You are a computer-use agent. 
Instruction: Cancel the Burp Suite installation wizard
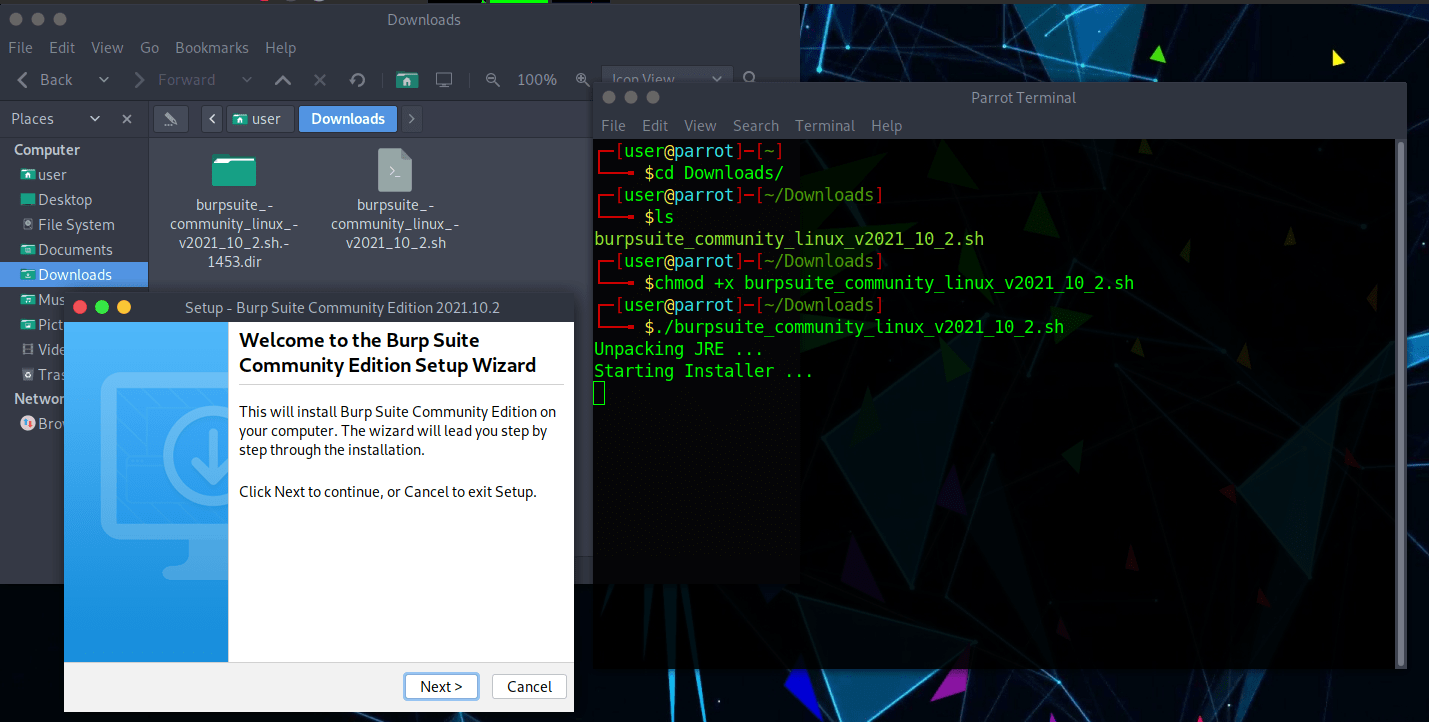(529, 686)
